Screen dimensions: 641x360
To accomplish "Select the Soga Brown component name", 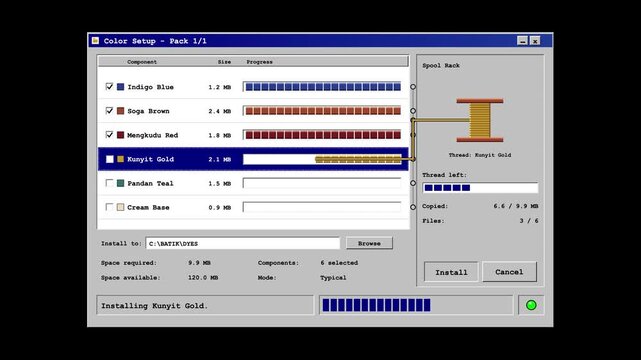I will (x=148, y=111).
